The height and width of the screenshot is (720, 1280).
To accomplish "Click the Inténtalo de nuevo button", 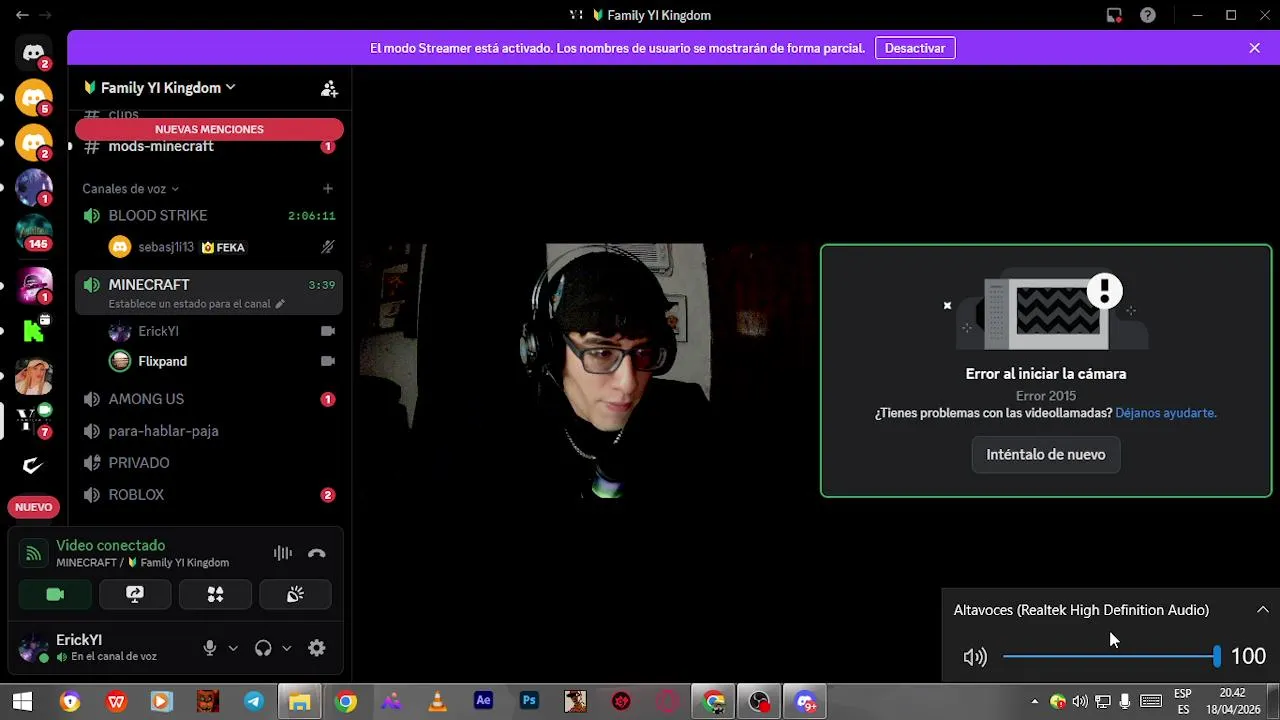I will (1046, 455).
